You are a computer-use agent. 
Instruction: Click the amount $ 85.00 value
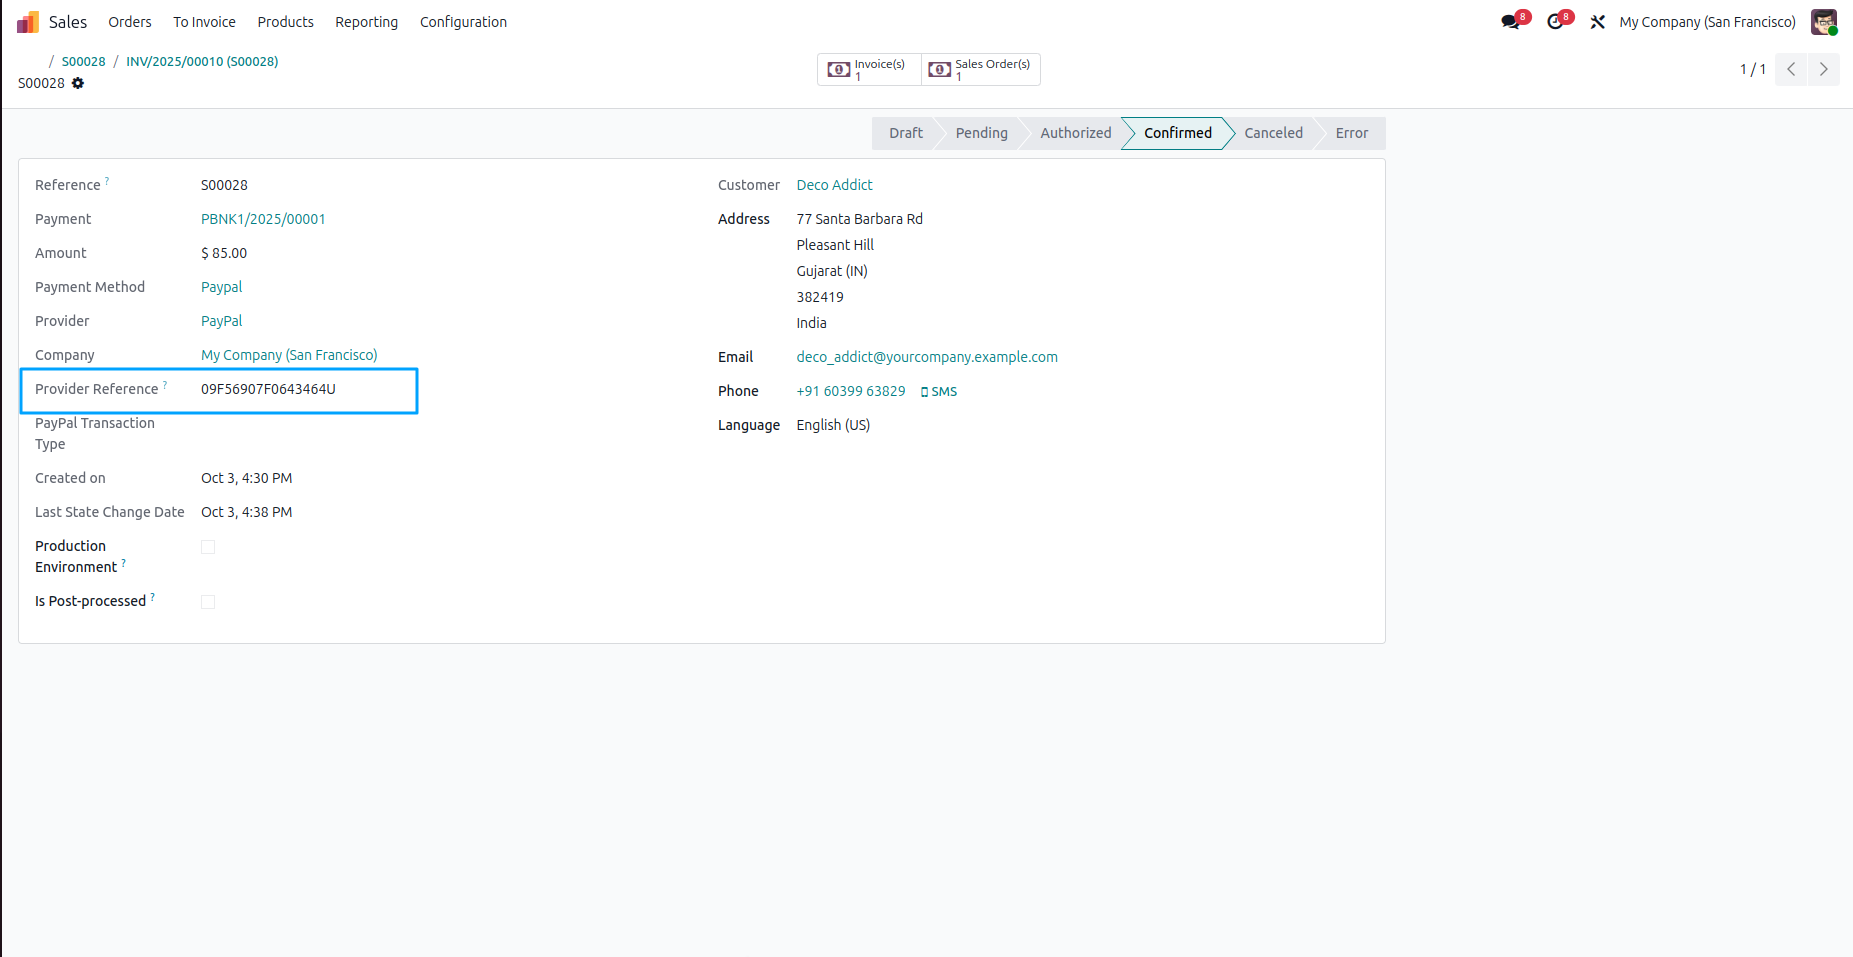(224, 253)
